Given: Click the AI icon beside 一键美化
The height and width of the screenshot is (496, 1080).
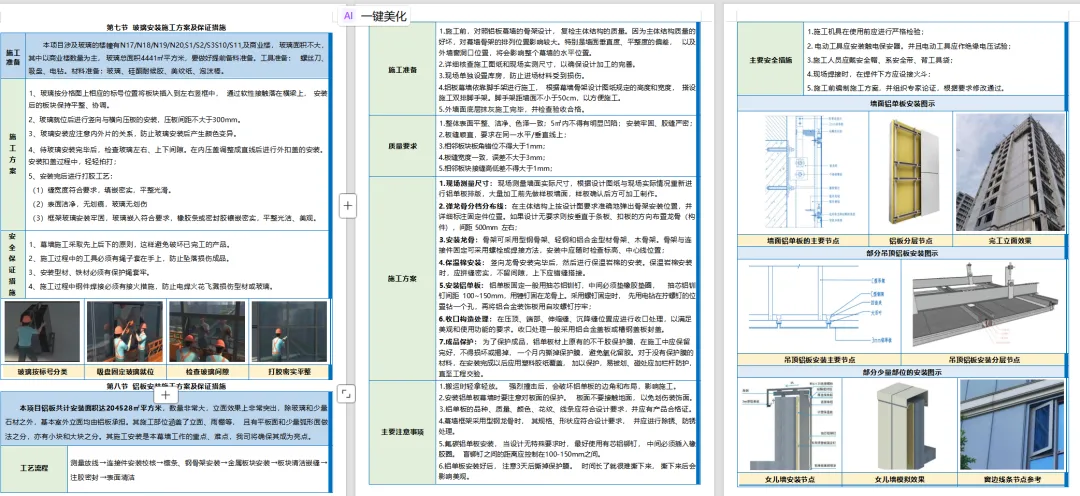Looking at the screenshot, I should tap(349, 15).
